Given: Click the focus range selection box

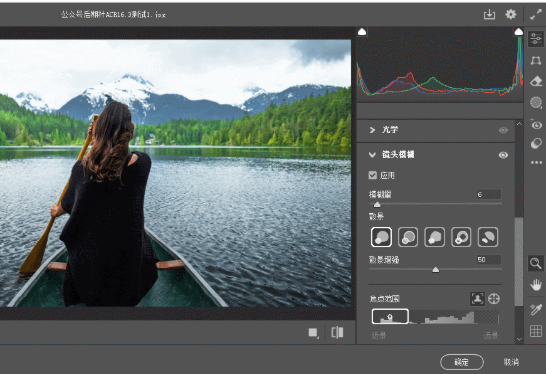Looking at the screenshot, I should point(390,317).
